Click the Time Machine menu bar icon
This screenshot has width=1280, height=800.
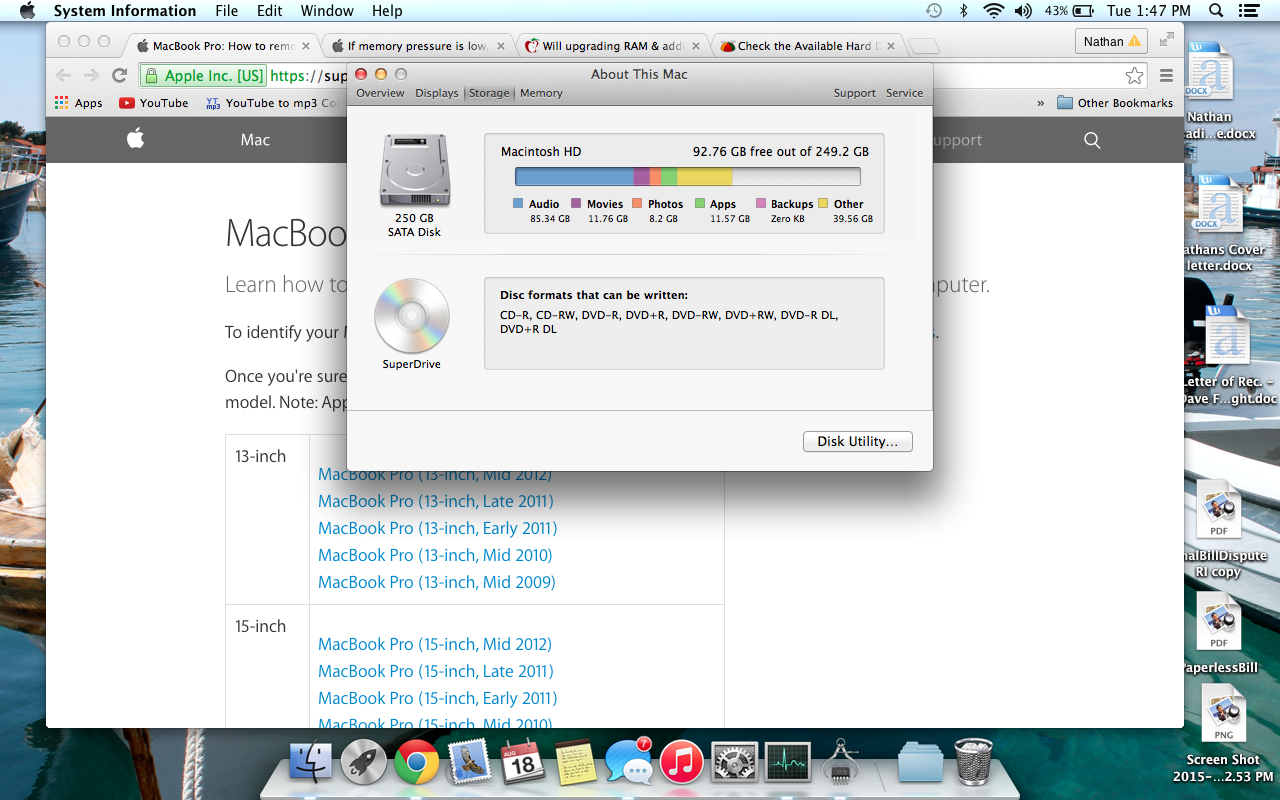coord(933,11)
